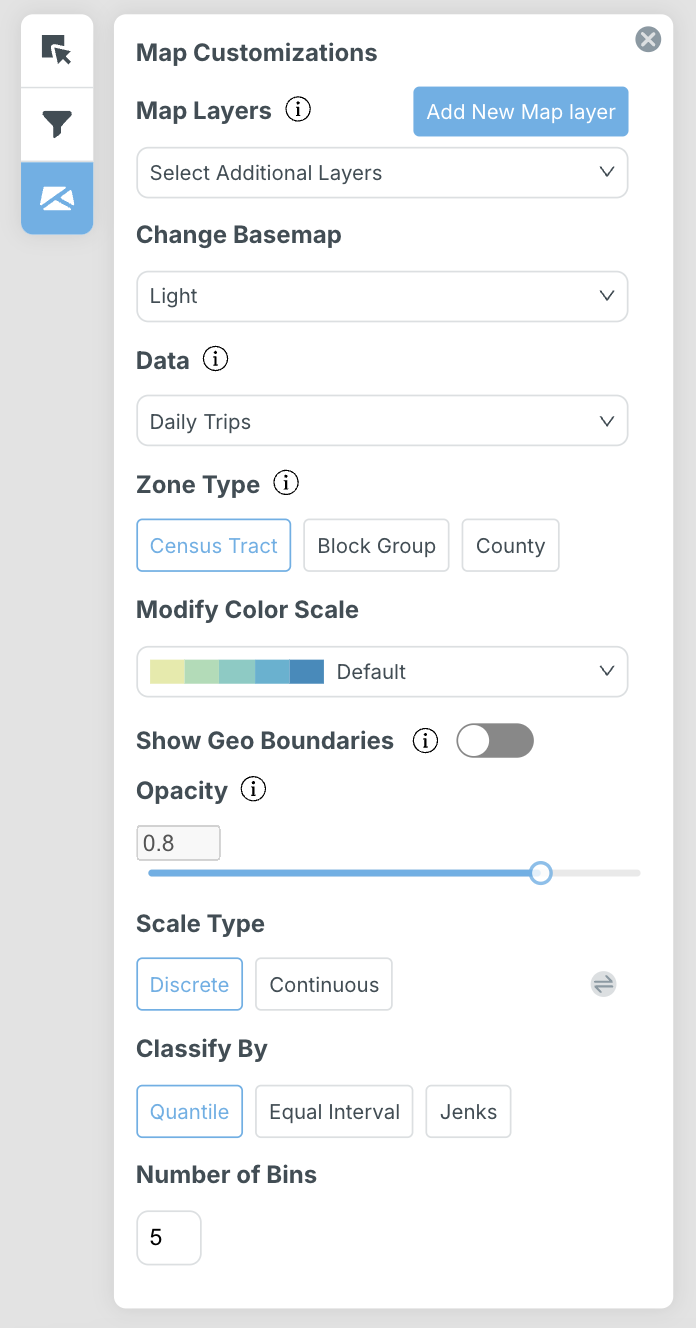Switch scale type to Continuous
The height and width of the screenshot is (1328, 696).
pyautogui.click(x=324, y=985)
